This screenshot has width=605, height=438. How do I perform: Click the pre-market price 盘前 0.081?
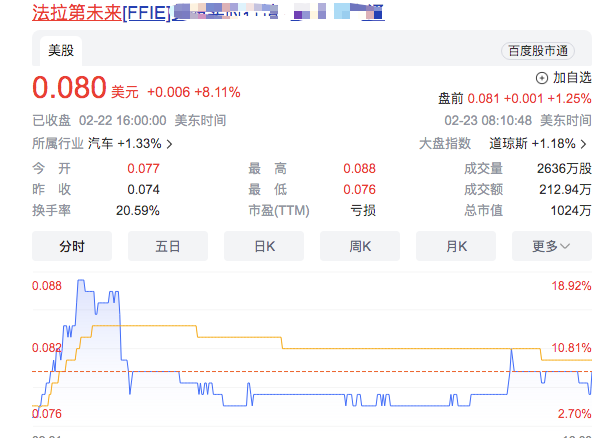pyautogui.click(x=469, y=98)
